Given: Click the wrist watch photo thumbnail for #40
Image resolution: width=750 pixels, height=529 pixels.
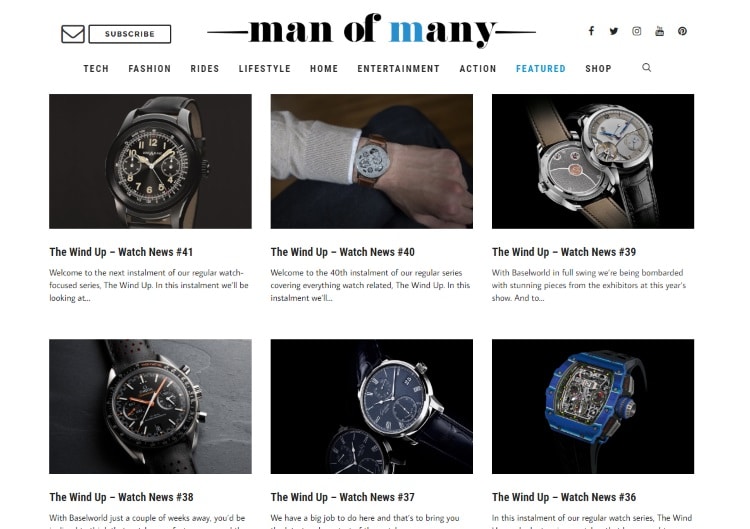Looking at the screenshot, I should pos(372,161).
